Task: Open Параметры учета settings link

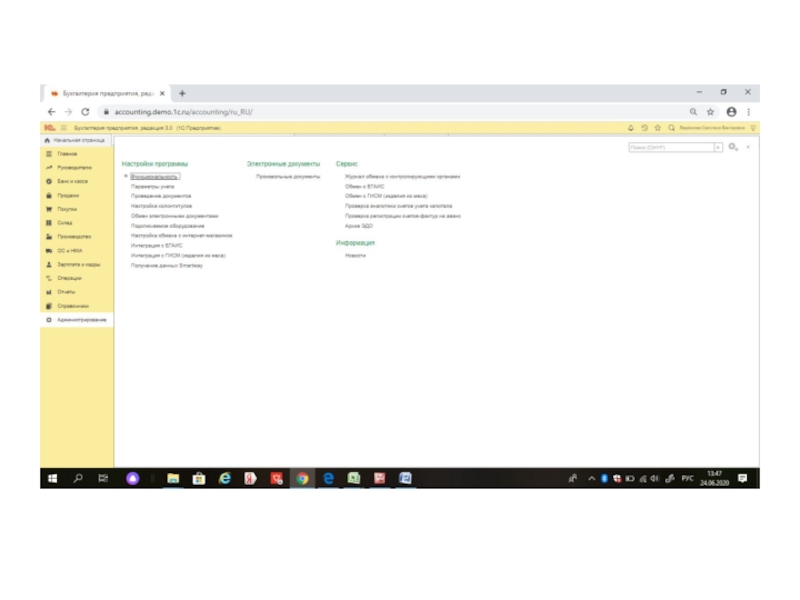Action: [153, 186]
